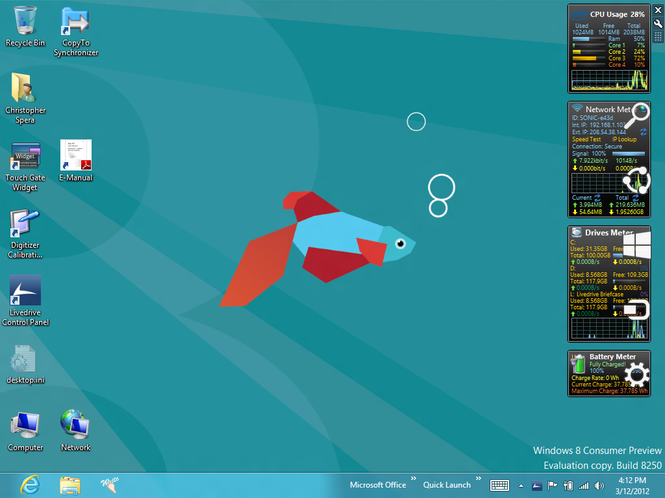Open the Action Center flag icon
Viewport: 665px width, 498px height.
pyautogui.click(x=552, y=485)
